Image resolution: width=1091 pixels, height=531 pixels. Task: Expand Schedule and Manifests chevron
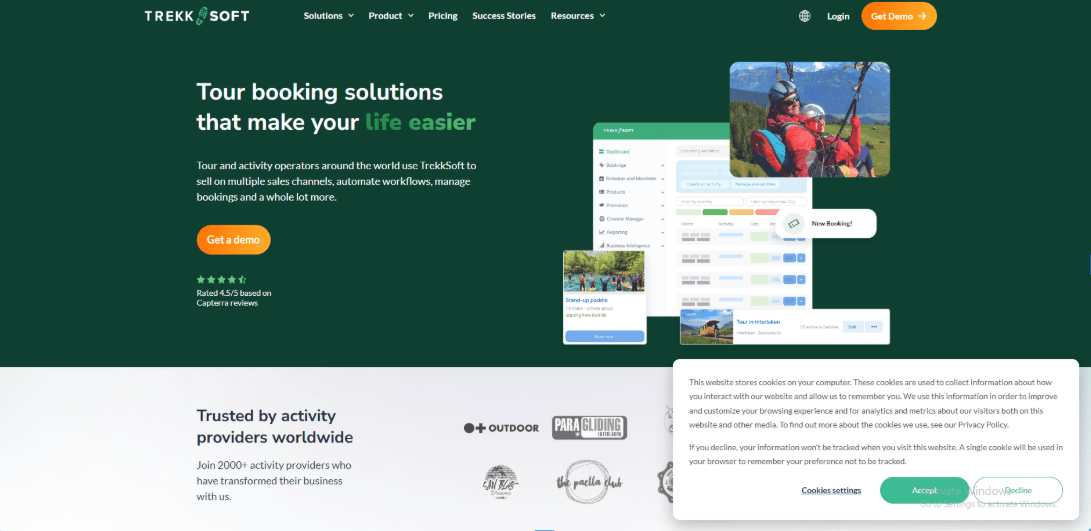[662, 179]
